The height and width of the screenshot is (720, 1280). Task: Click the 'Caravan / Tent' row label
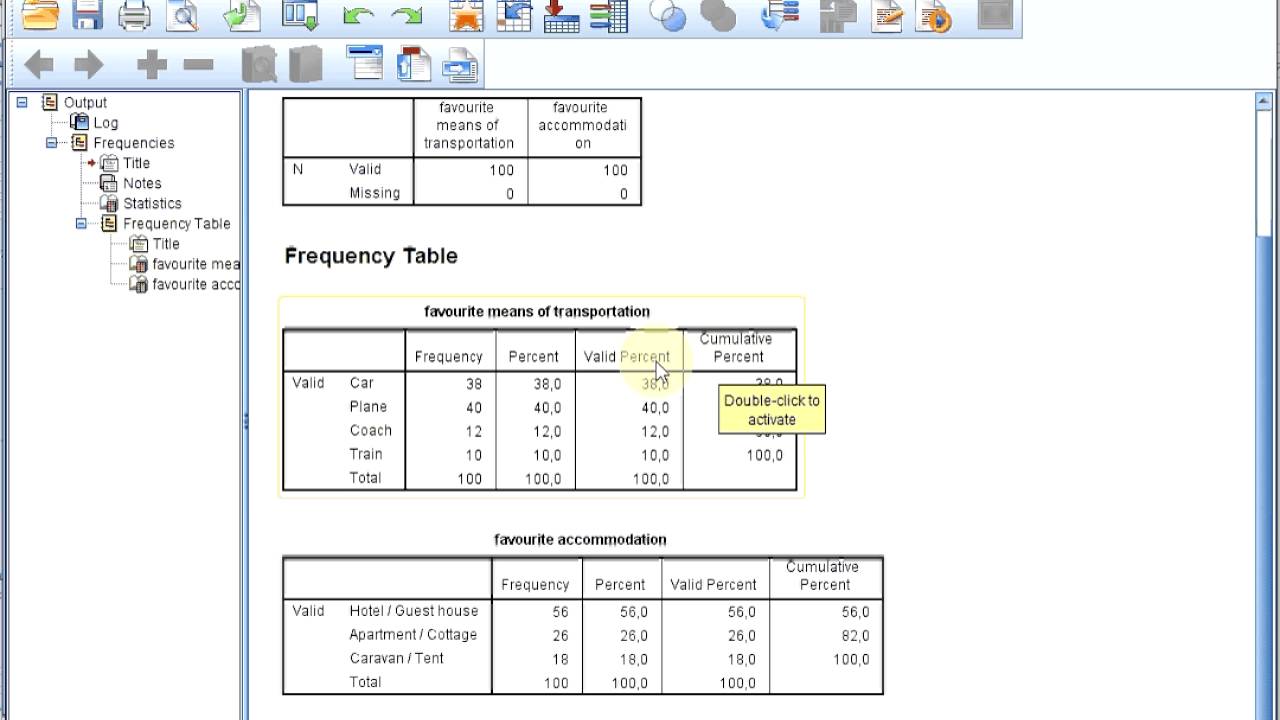[396, 659]
